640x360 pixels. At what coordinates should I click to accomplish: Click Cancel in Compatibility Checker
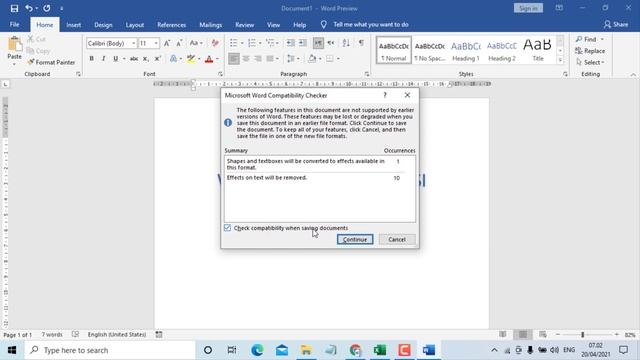pyautogui.click(x=397, y=239)
